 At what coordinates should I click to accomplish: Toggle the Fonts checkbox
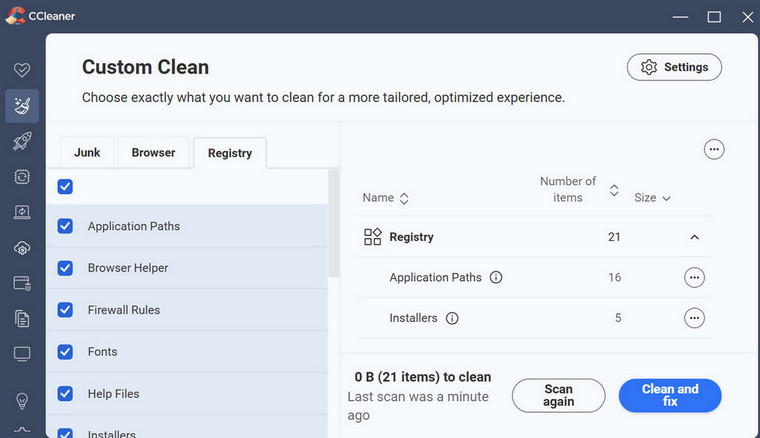(x=65, y=352)
